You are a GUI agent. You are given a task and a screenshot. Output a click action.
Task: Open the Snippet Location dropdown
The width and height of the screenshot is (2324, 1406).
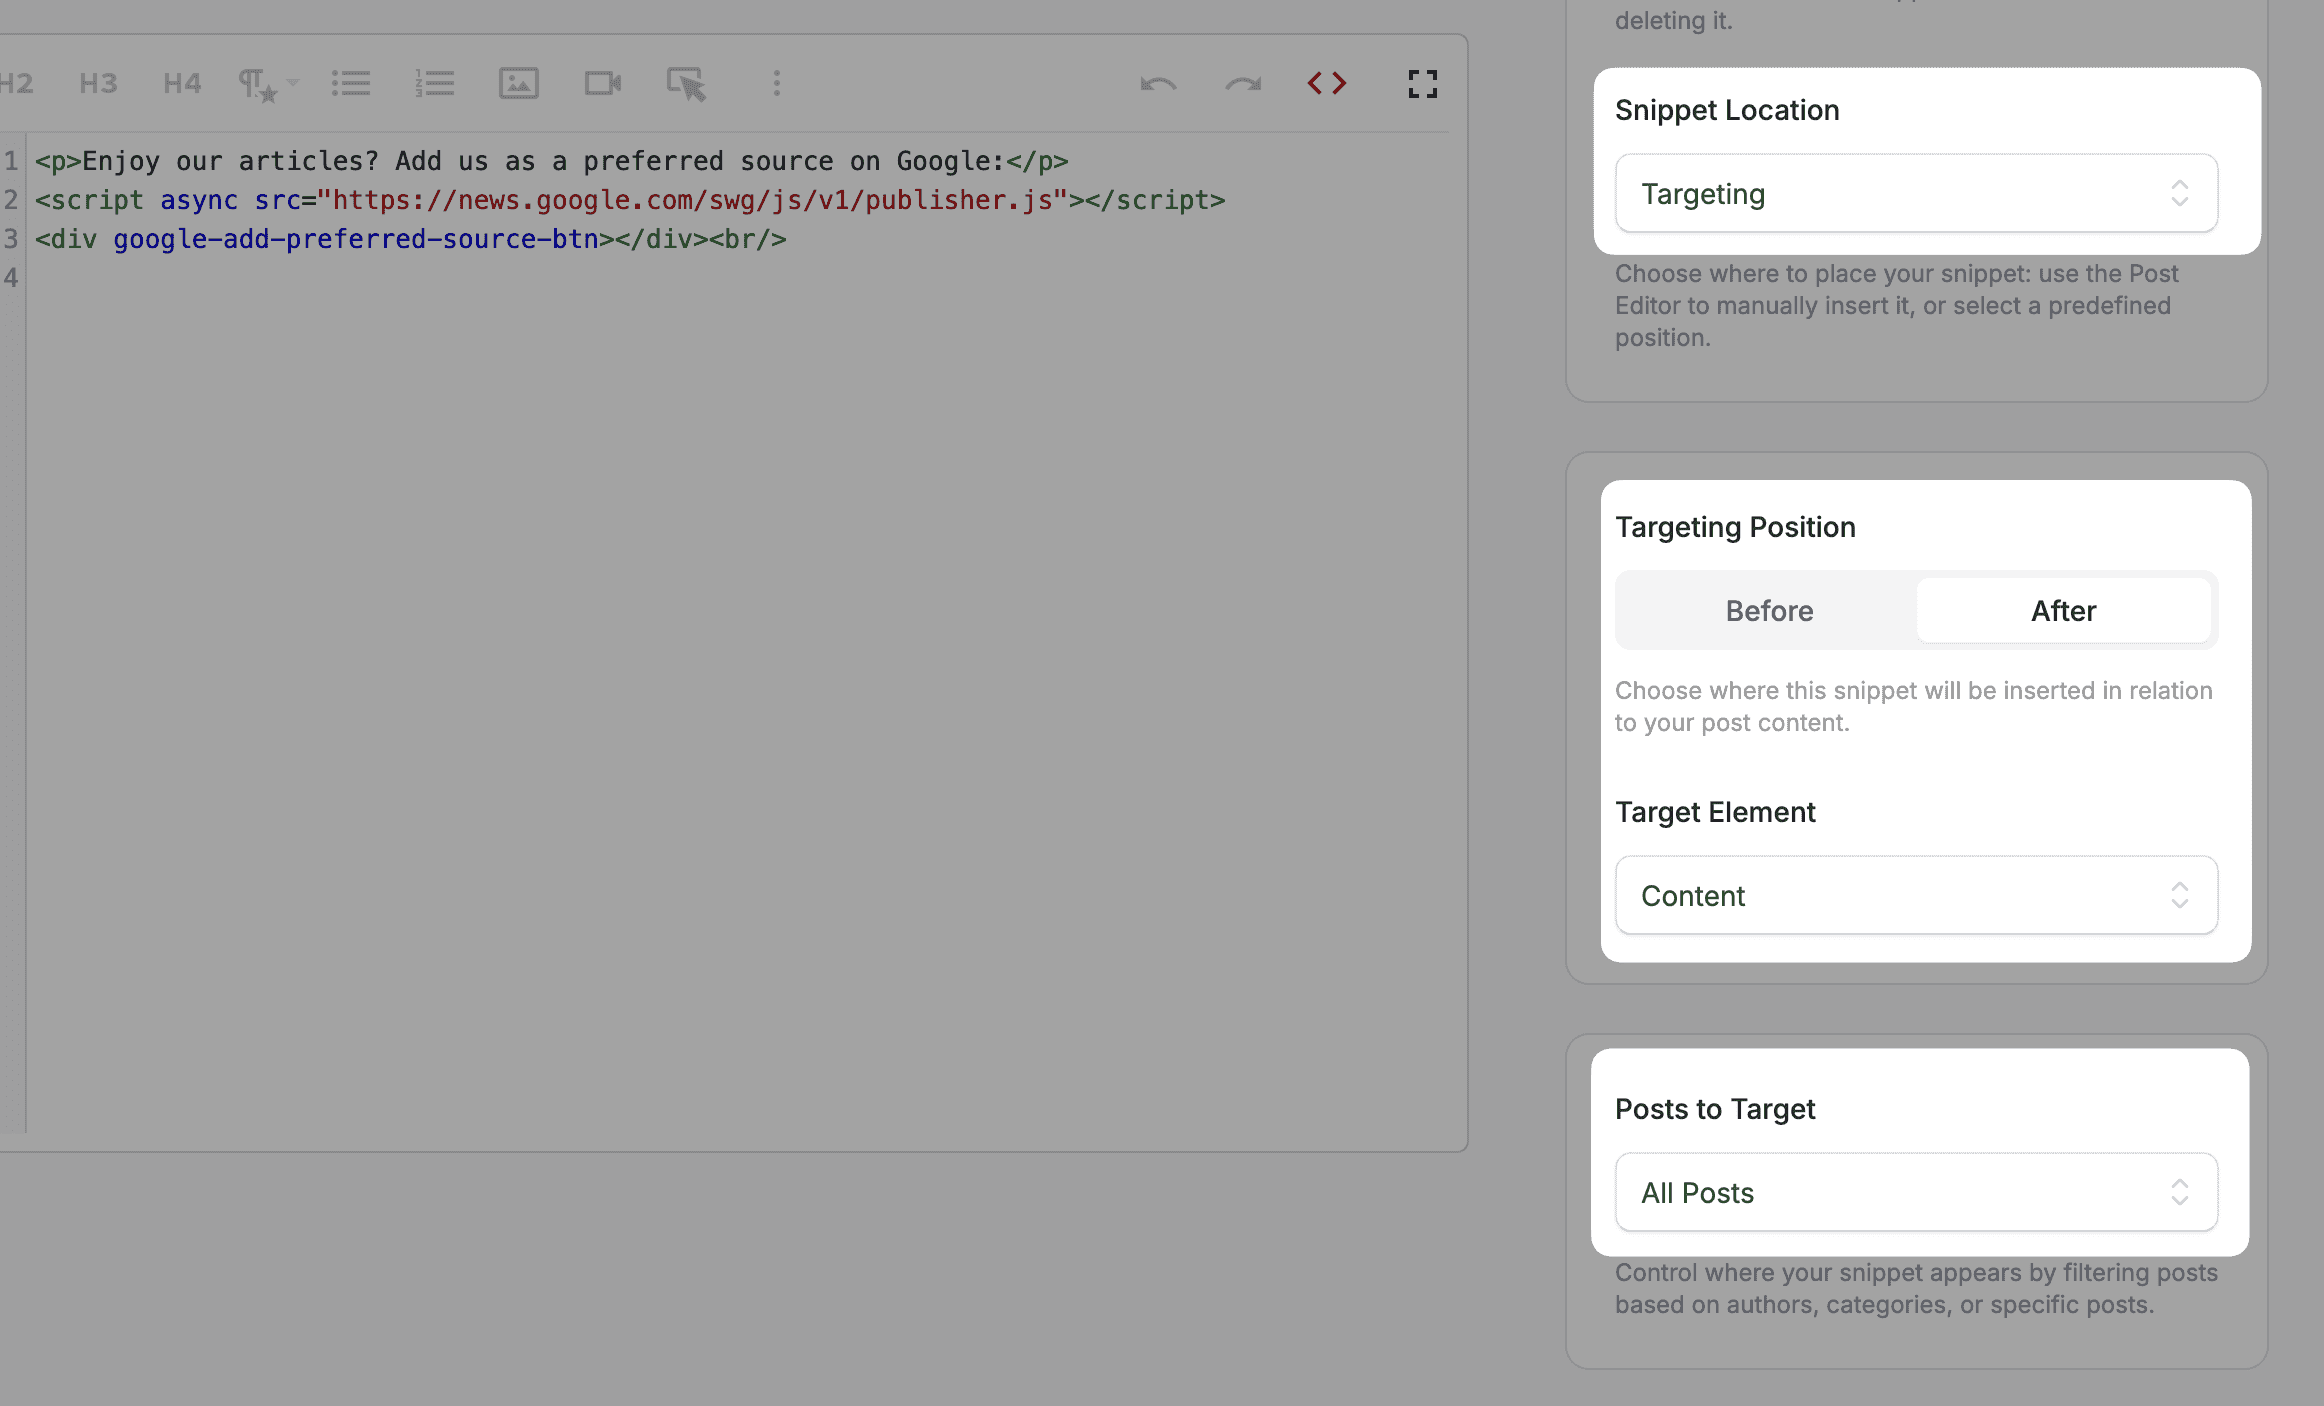(1916, 193)
